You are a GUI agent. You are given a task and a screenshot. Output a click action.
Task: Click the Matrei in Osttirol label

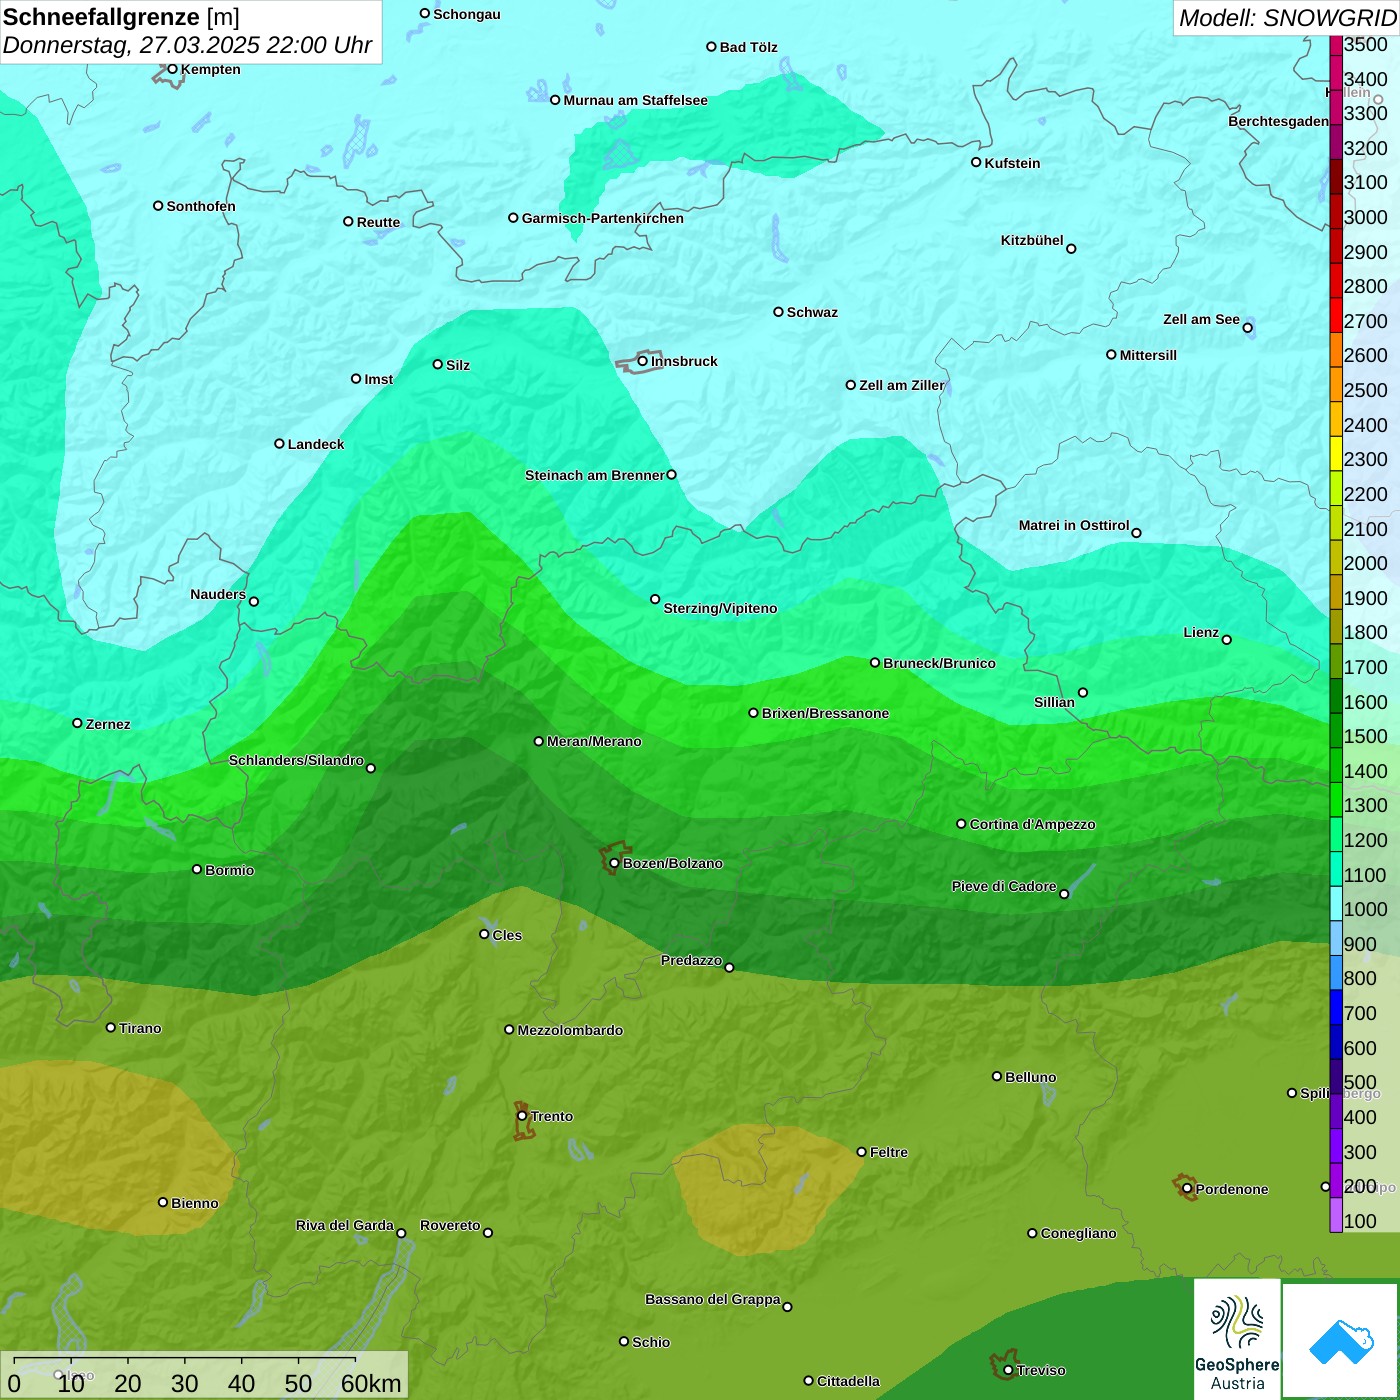click(x=1074, y=525)
